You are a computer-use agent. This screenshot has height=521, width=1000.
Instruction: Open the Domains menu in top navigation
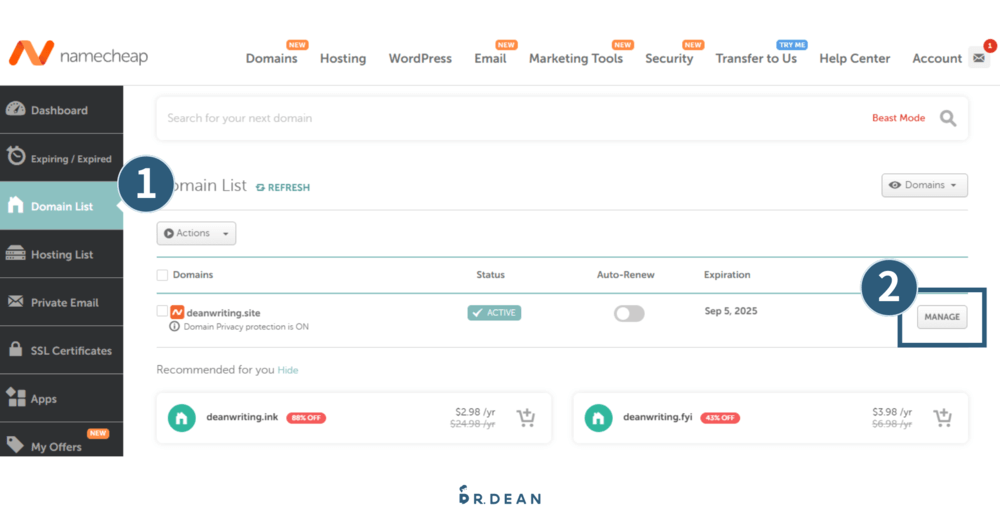272,58
